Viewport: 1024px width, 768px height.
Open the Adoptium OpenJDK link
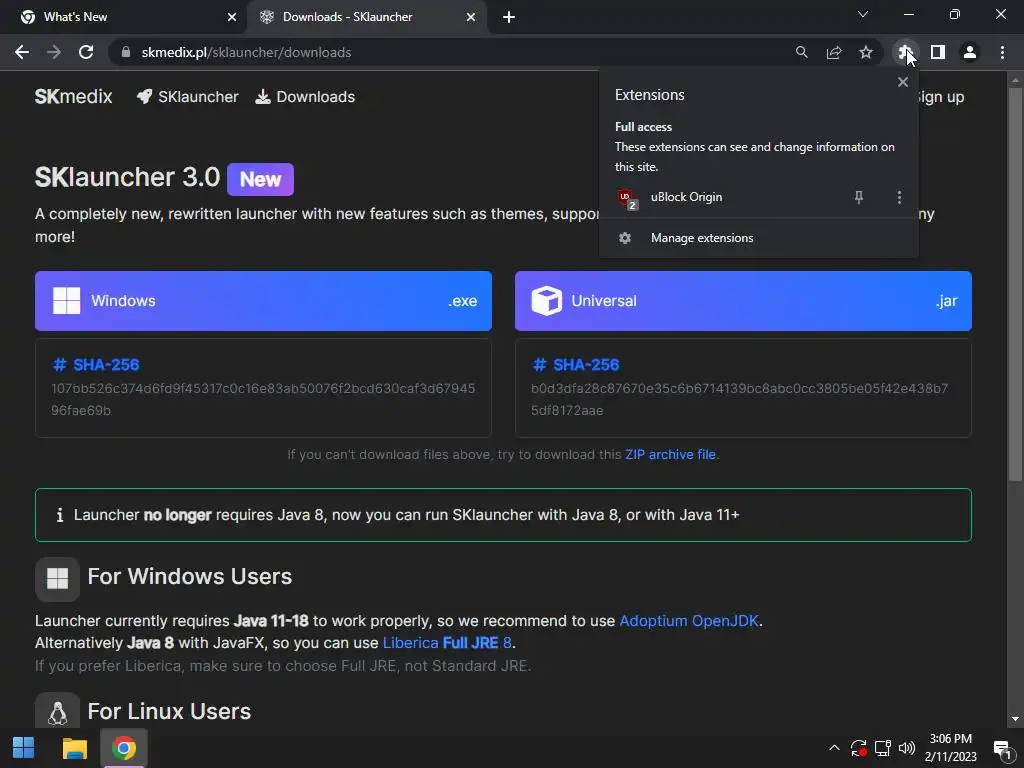tap(689, 620)
